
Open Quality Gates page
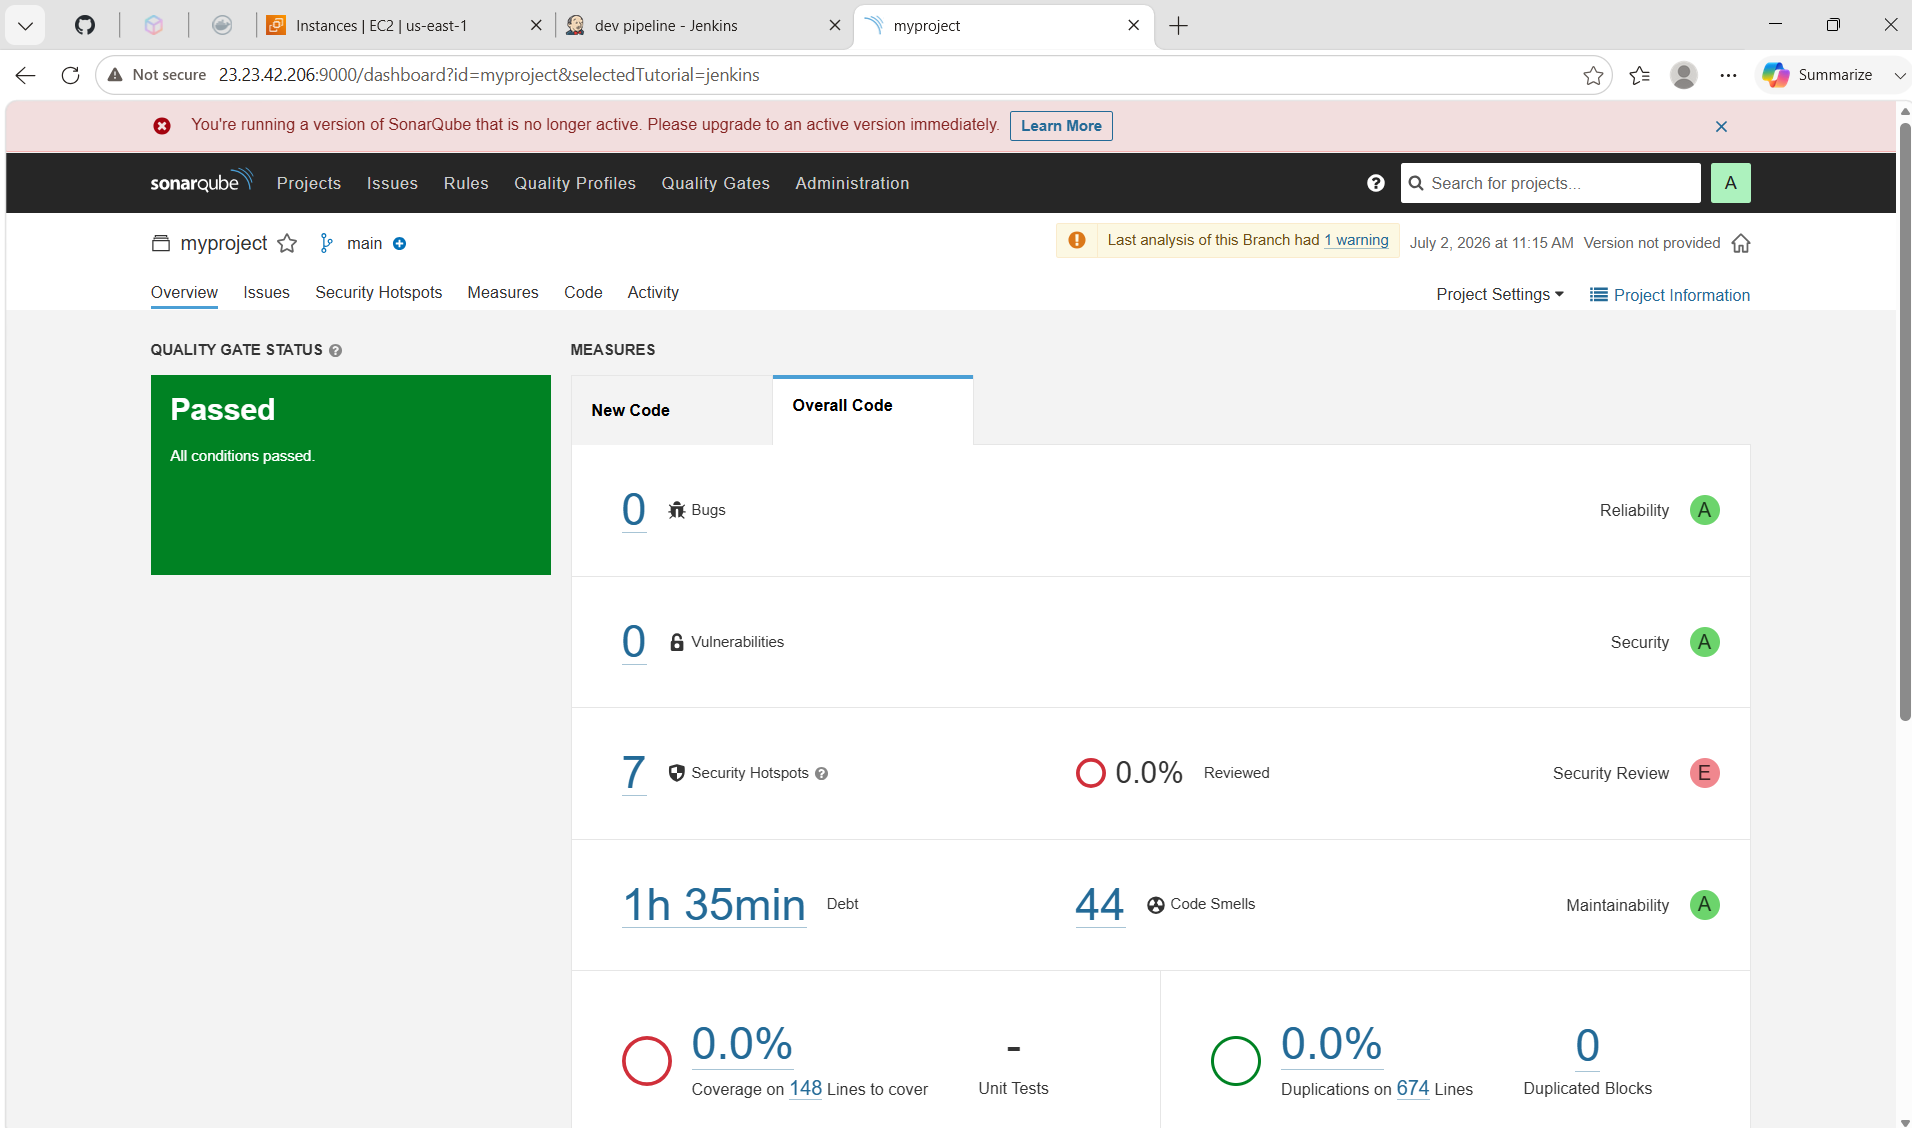[x=716, y=183]
